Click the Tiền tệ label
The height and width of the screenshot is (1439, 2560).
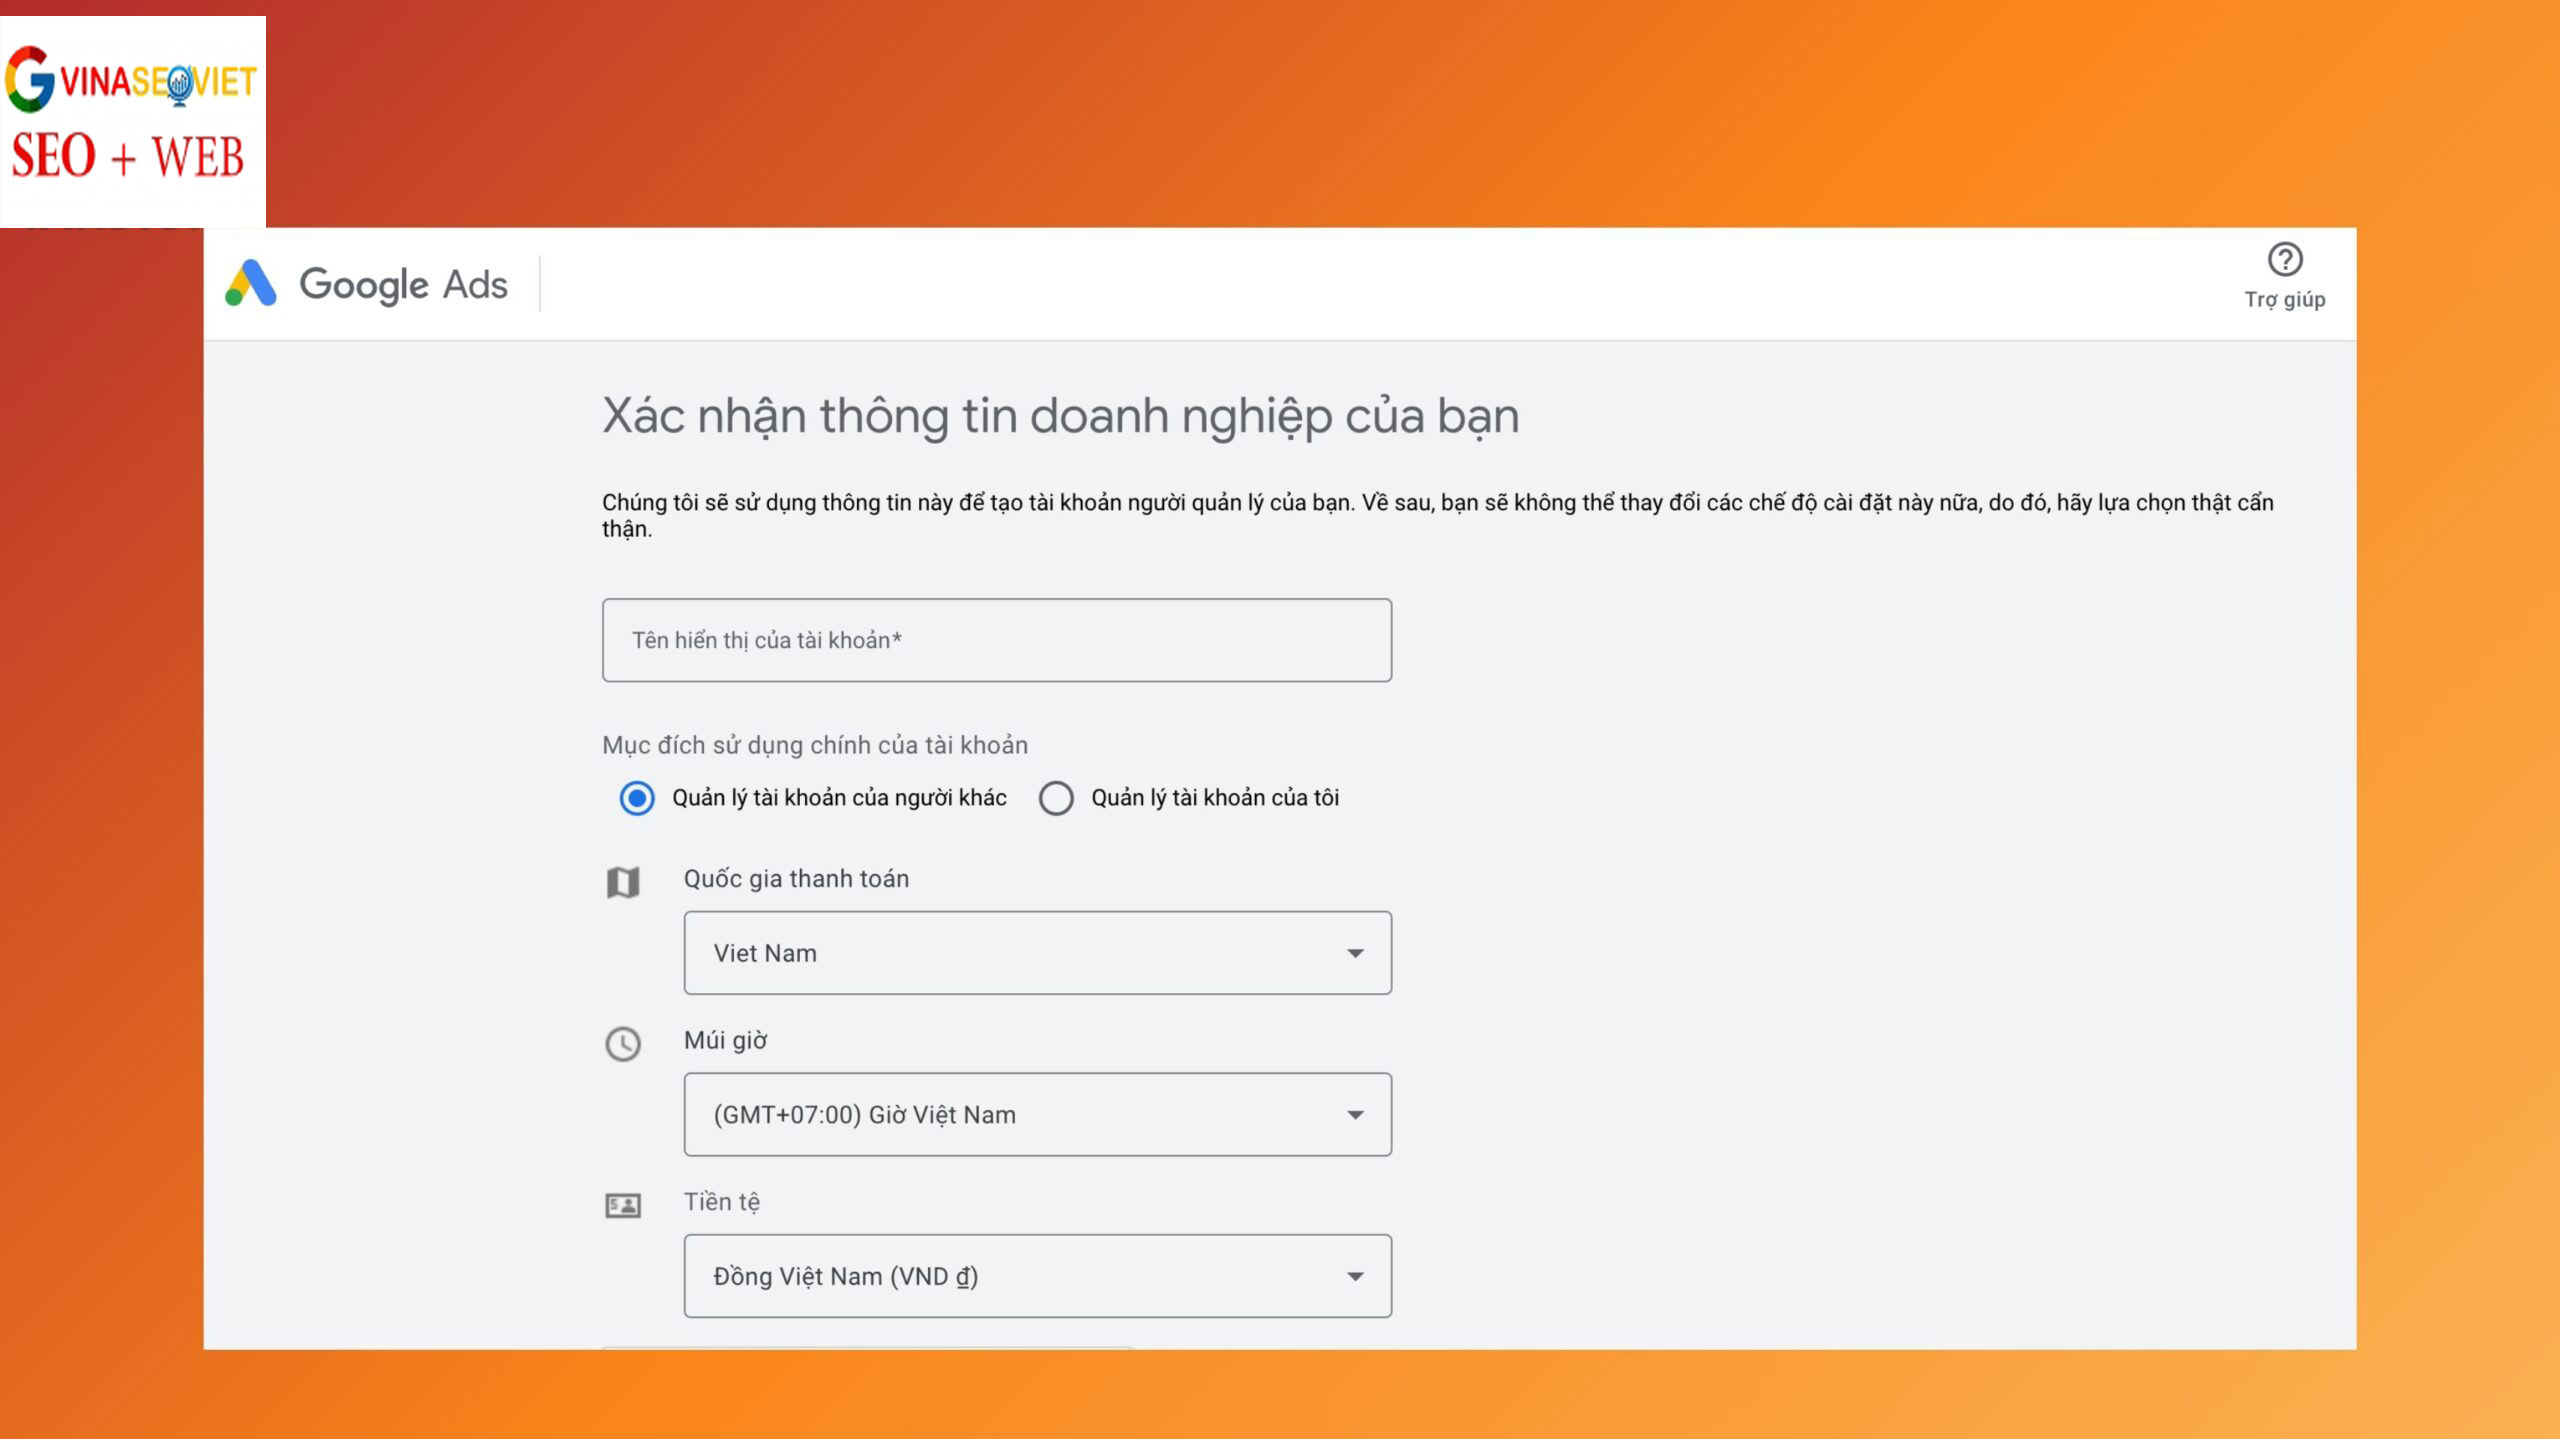point(721,1203)
